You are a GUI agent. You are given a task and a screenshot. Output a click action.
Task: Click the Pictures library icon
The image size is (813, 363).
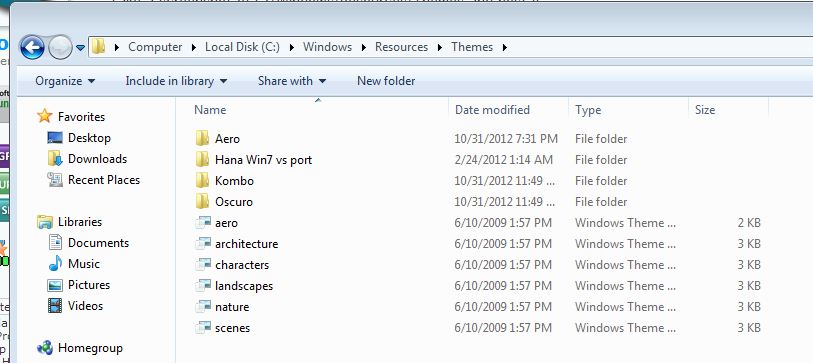click(55, 285)
